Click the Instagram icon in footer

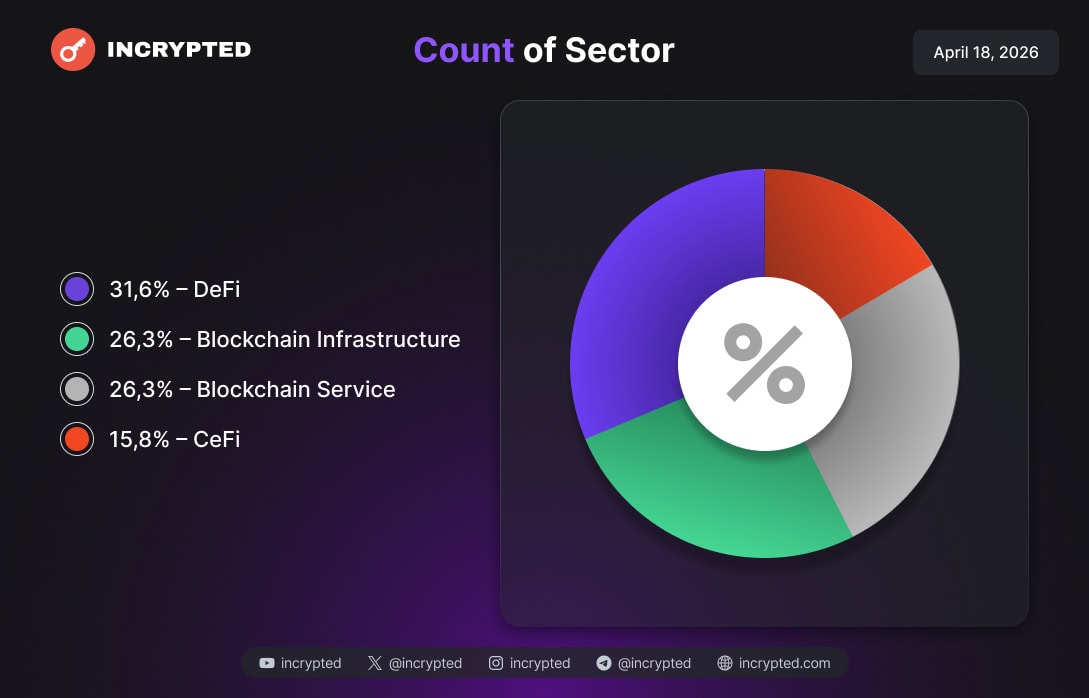[x=496, y=663]
